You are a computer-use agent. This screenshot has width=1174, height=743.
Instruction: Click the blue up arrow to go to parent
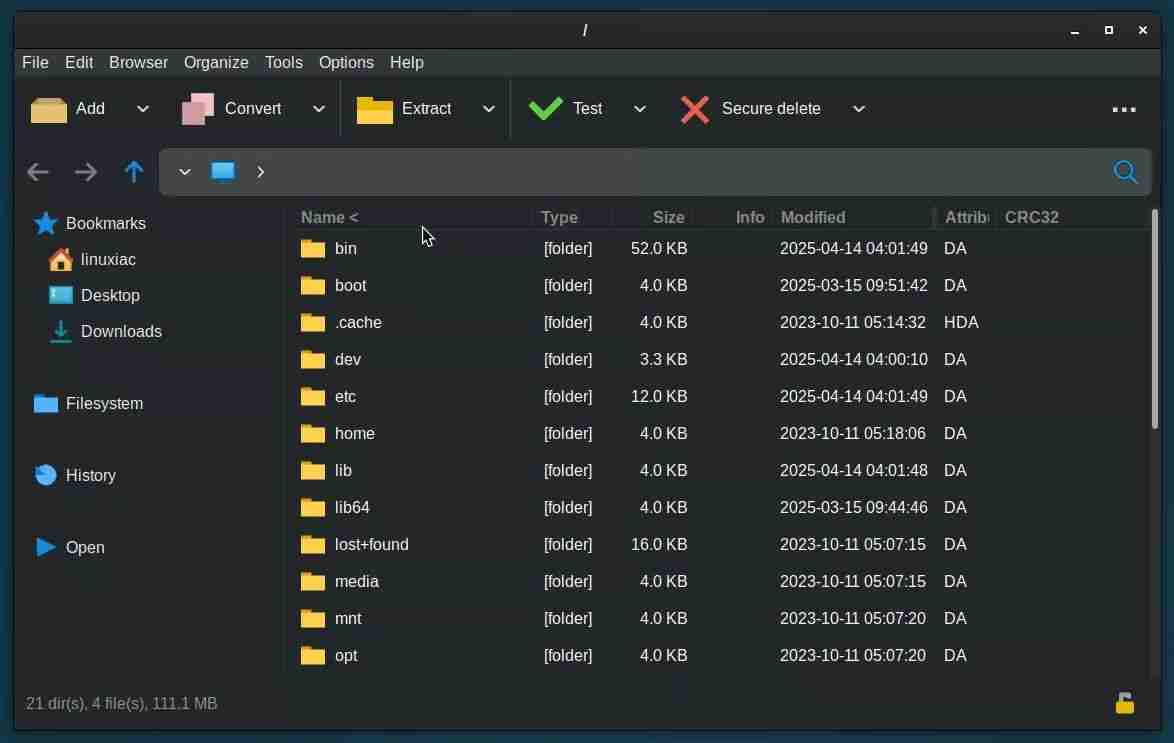pyautogui.click(x=134, y=172)
